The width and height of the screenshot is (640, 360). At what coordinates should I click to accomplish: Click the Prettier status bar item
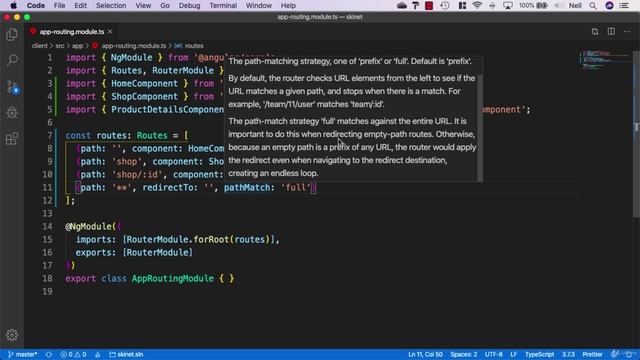pyautogui.click(x=592, y=354)
